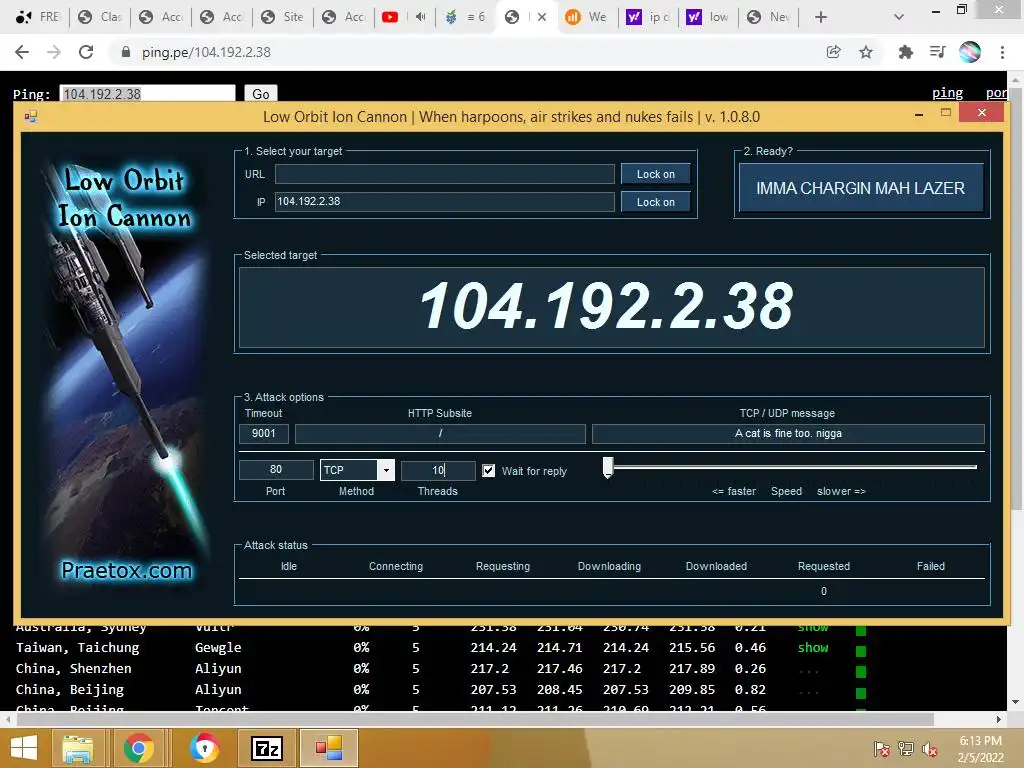This screenshot has height=768, width=1024.
Task: Go back using the browser back arrow
Action: (22, 52)
